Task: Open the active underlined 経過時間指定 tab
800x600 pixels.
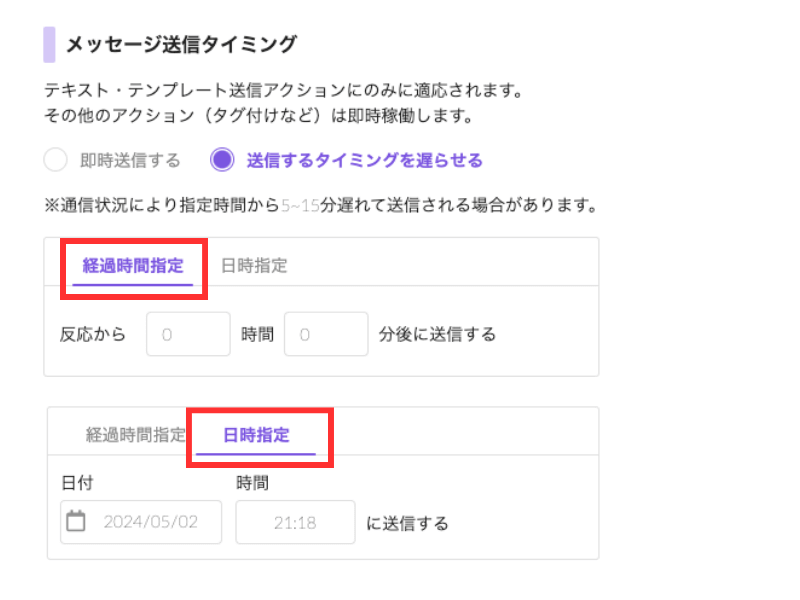Action: (x=133, y=266)
